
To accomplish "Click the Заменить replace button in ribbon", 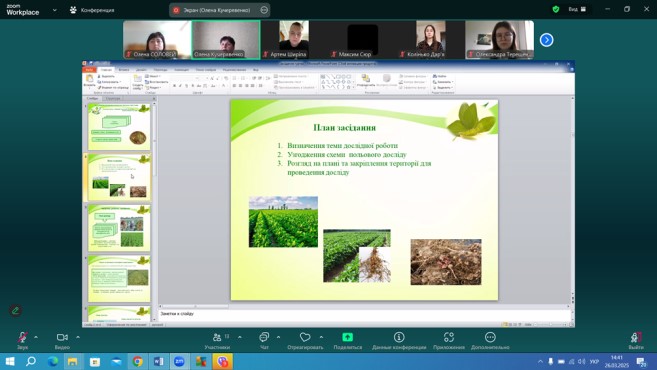I will click(x=443, y=82).
